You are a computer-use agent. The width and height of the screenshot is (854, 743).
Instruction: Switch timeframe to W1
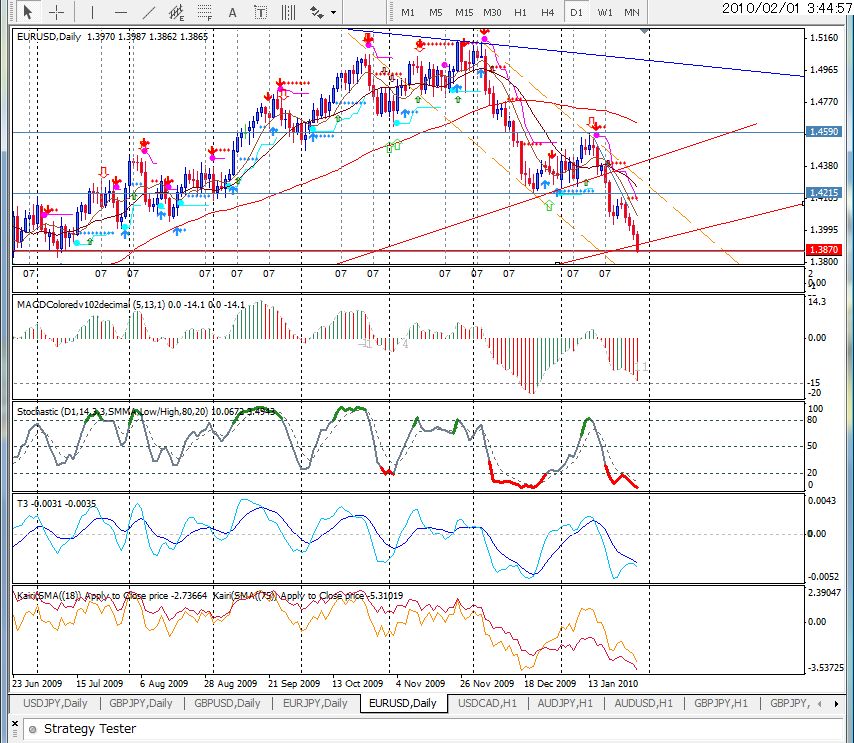pyautogui.click(x=605, y=12)
